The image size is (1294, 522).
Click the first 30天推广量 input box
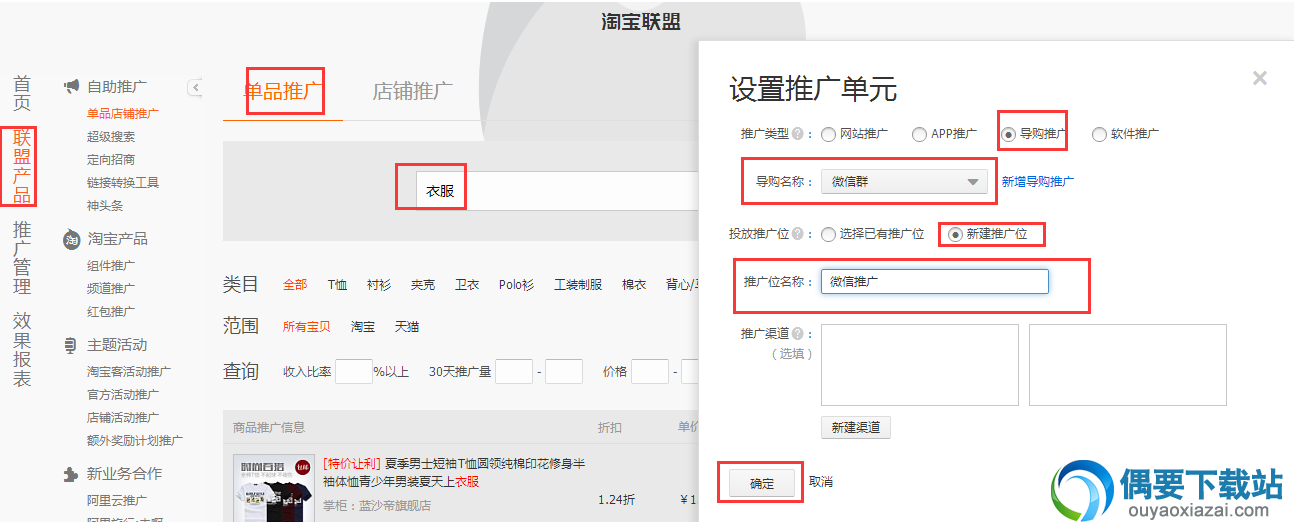pyautogui.click(x=514, y=372)
